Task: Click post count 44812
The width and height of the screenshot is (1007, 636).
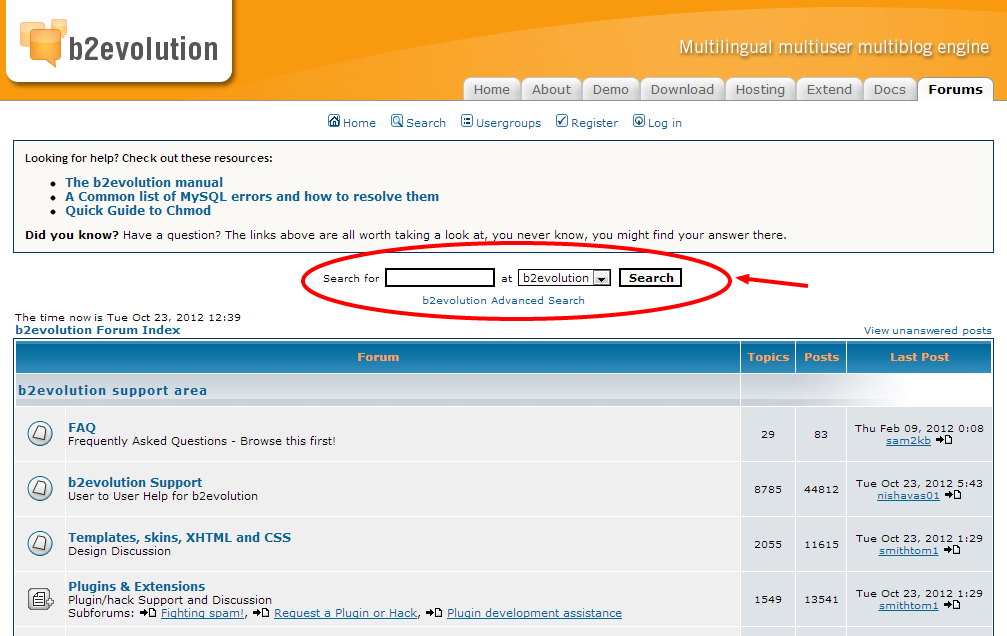Action: pyautogui.click(x=821, y=490)
